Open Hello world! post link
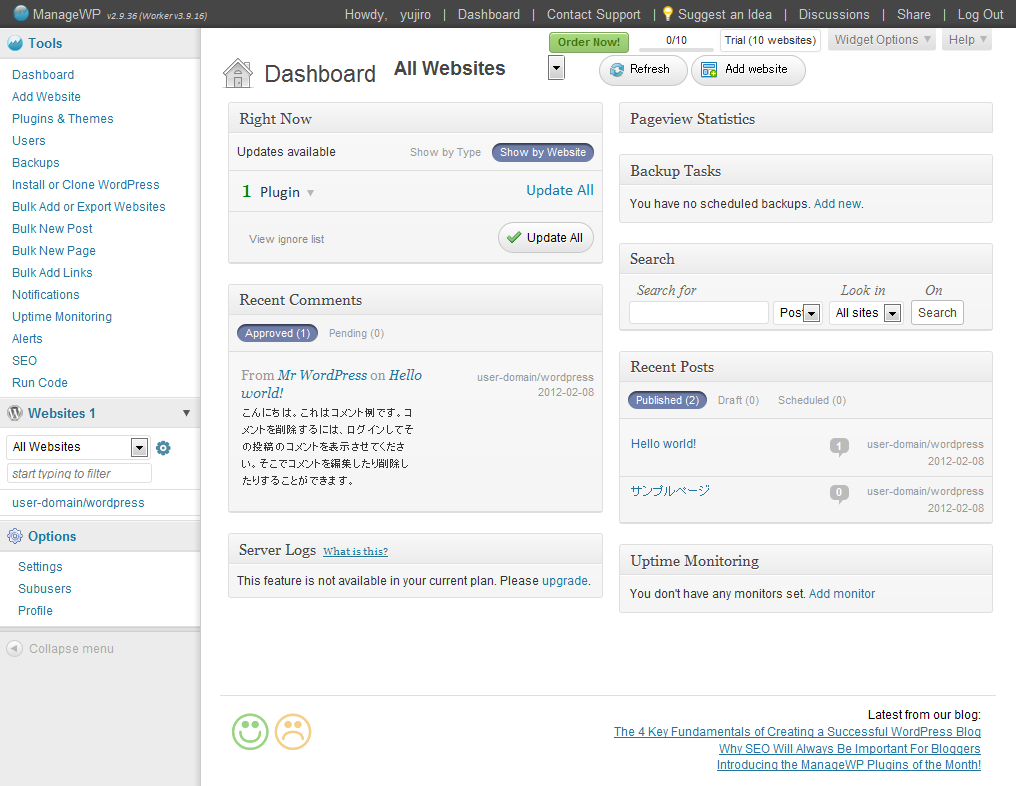The width and height of the screenshot is (1016, 786). [664, 444]
